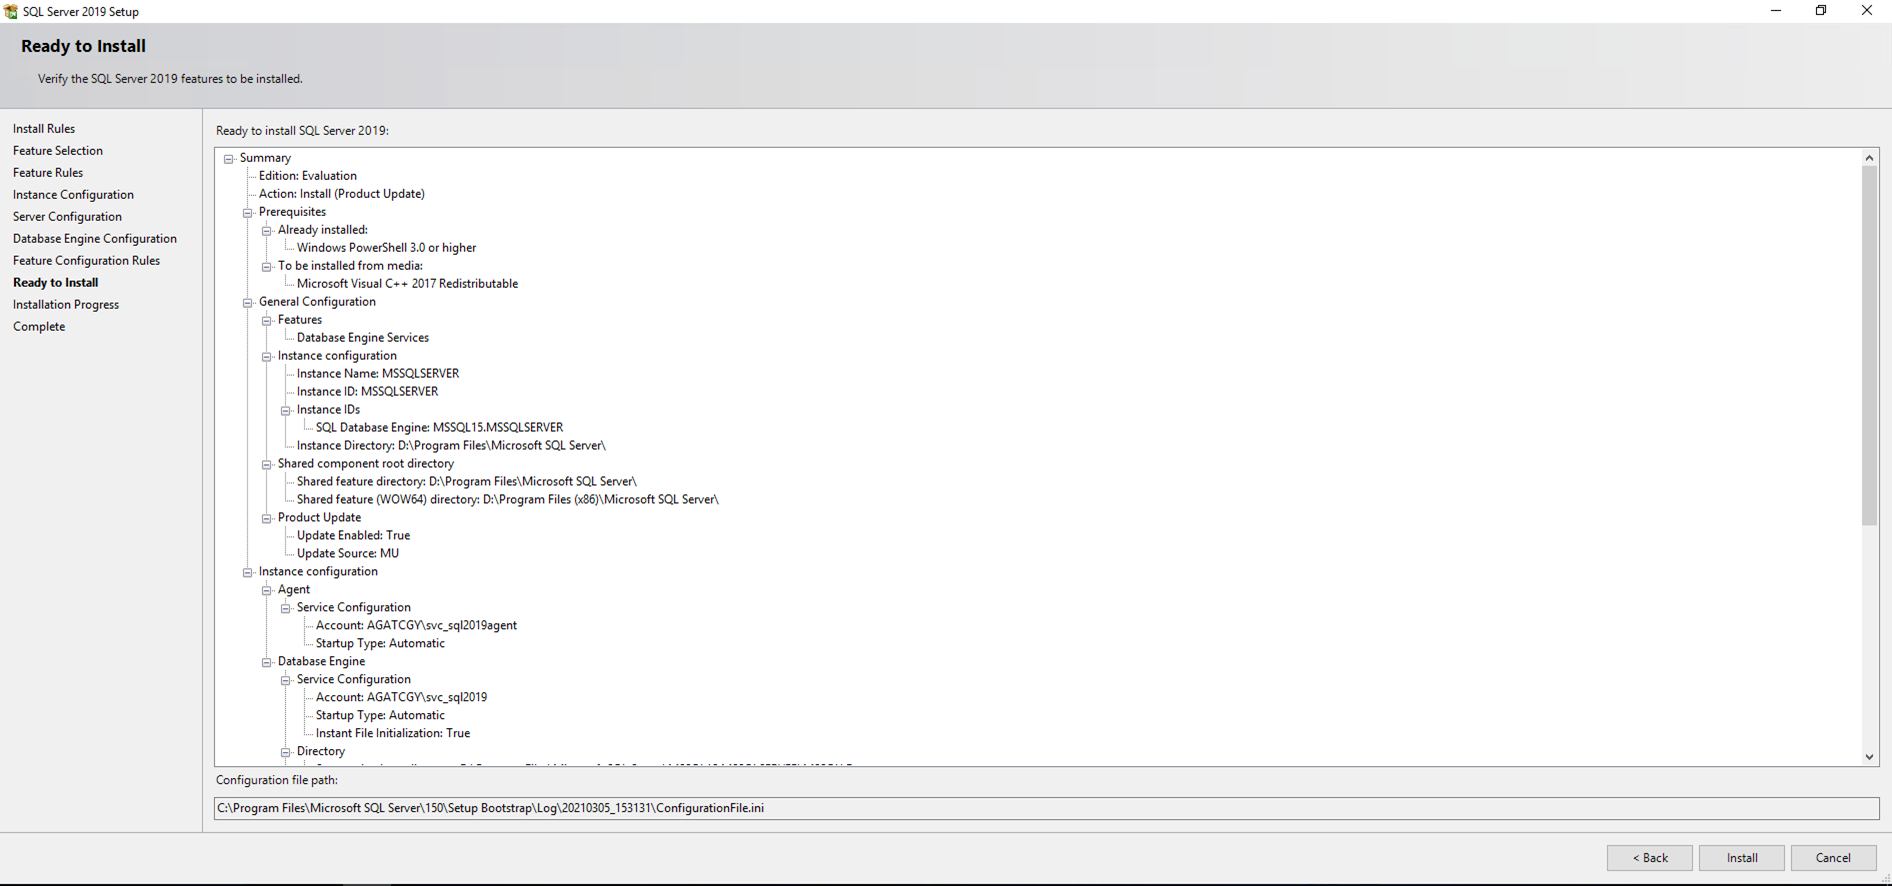Collapse the Agent node
The image size is (1892, 886).
coord(267,590)
